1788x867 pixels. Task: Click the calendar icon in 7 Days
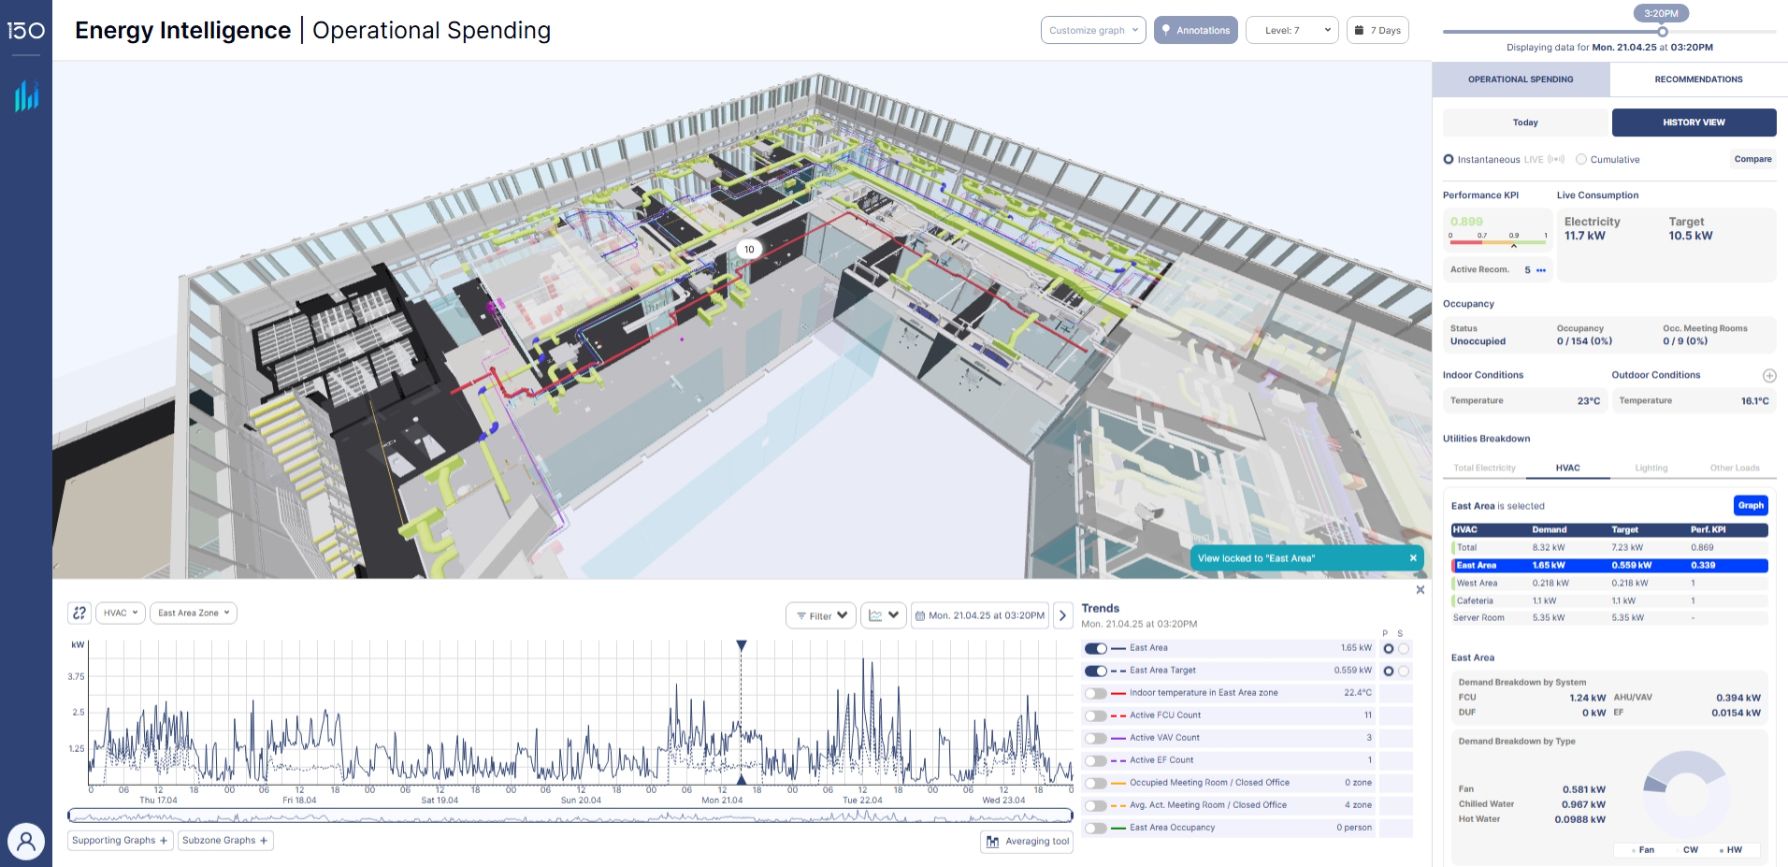tap(1359, 30)
